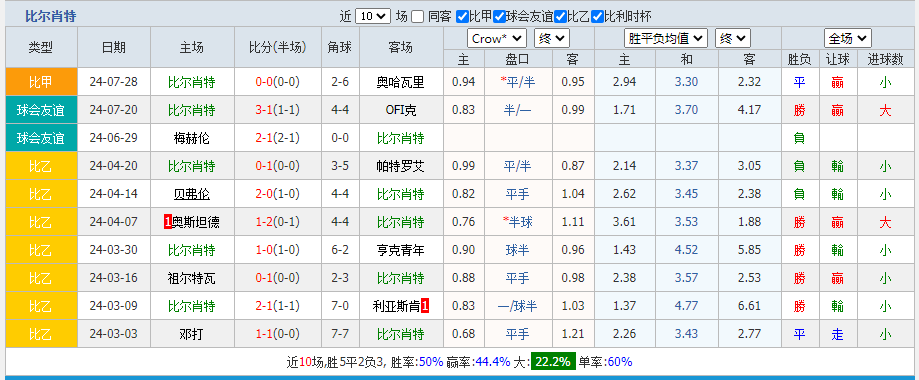Open the 祖尔特瓦 team link
The image size is (919, 380).
[192, 278]
